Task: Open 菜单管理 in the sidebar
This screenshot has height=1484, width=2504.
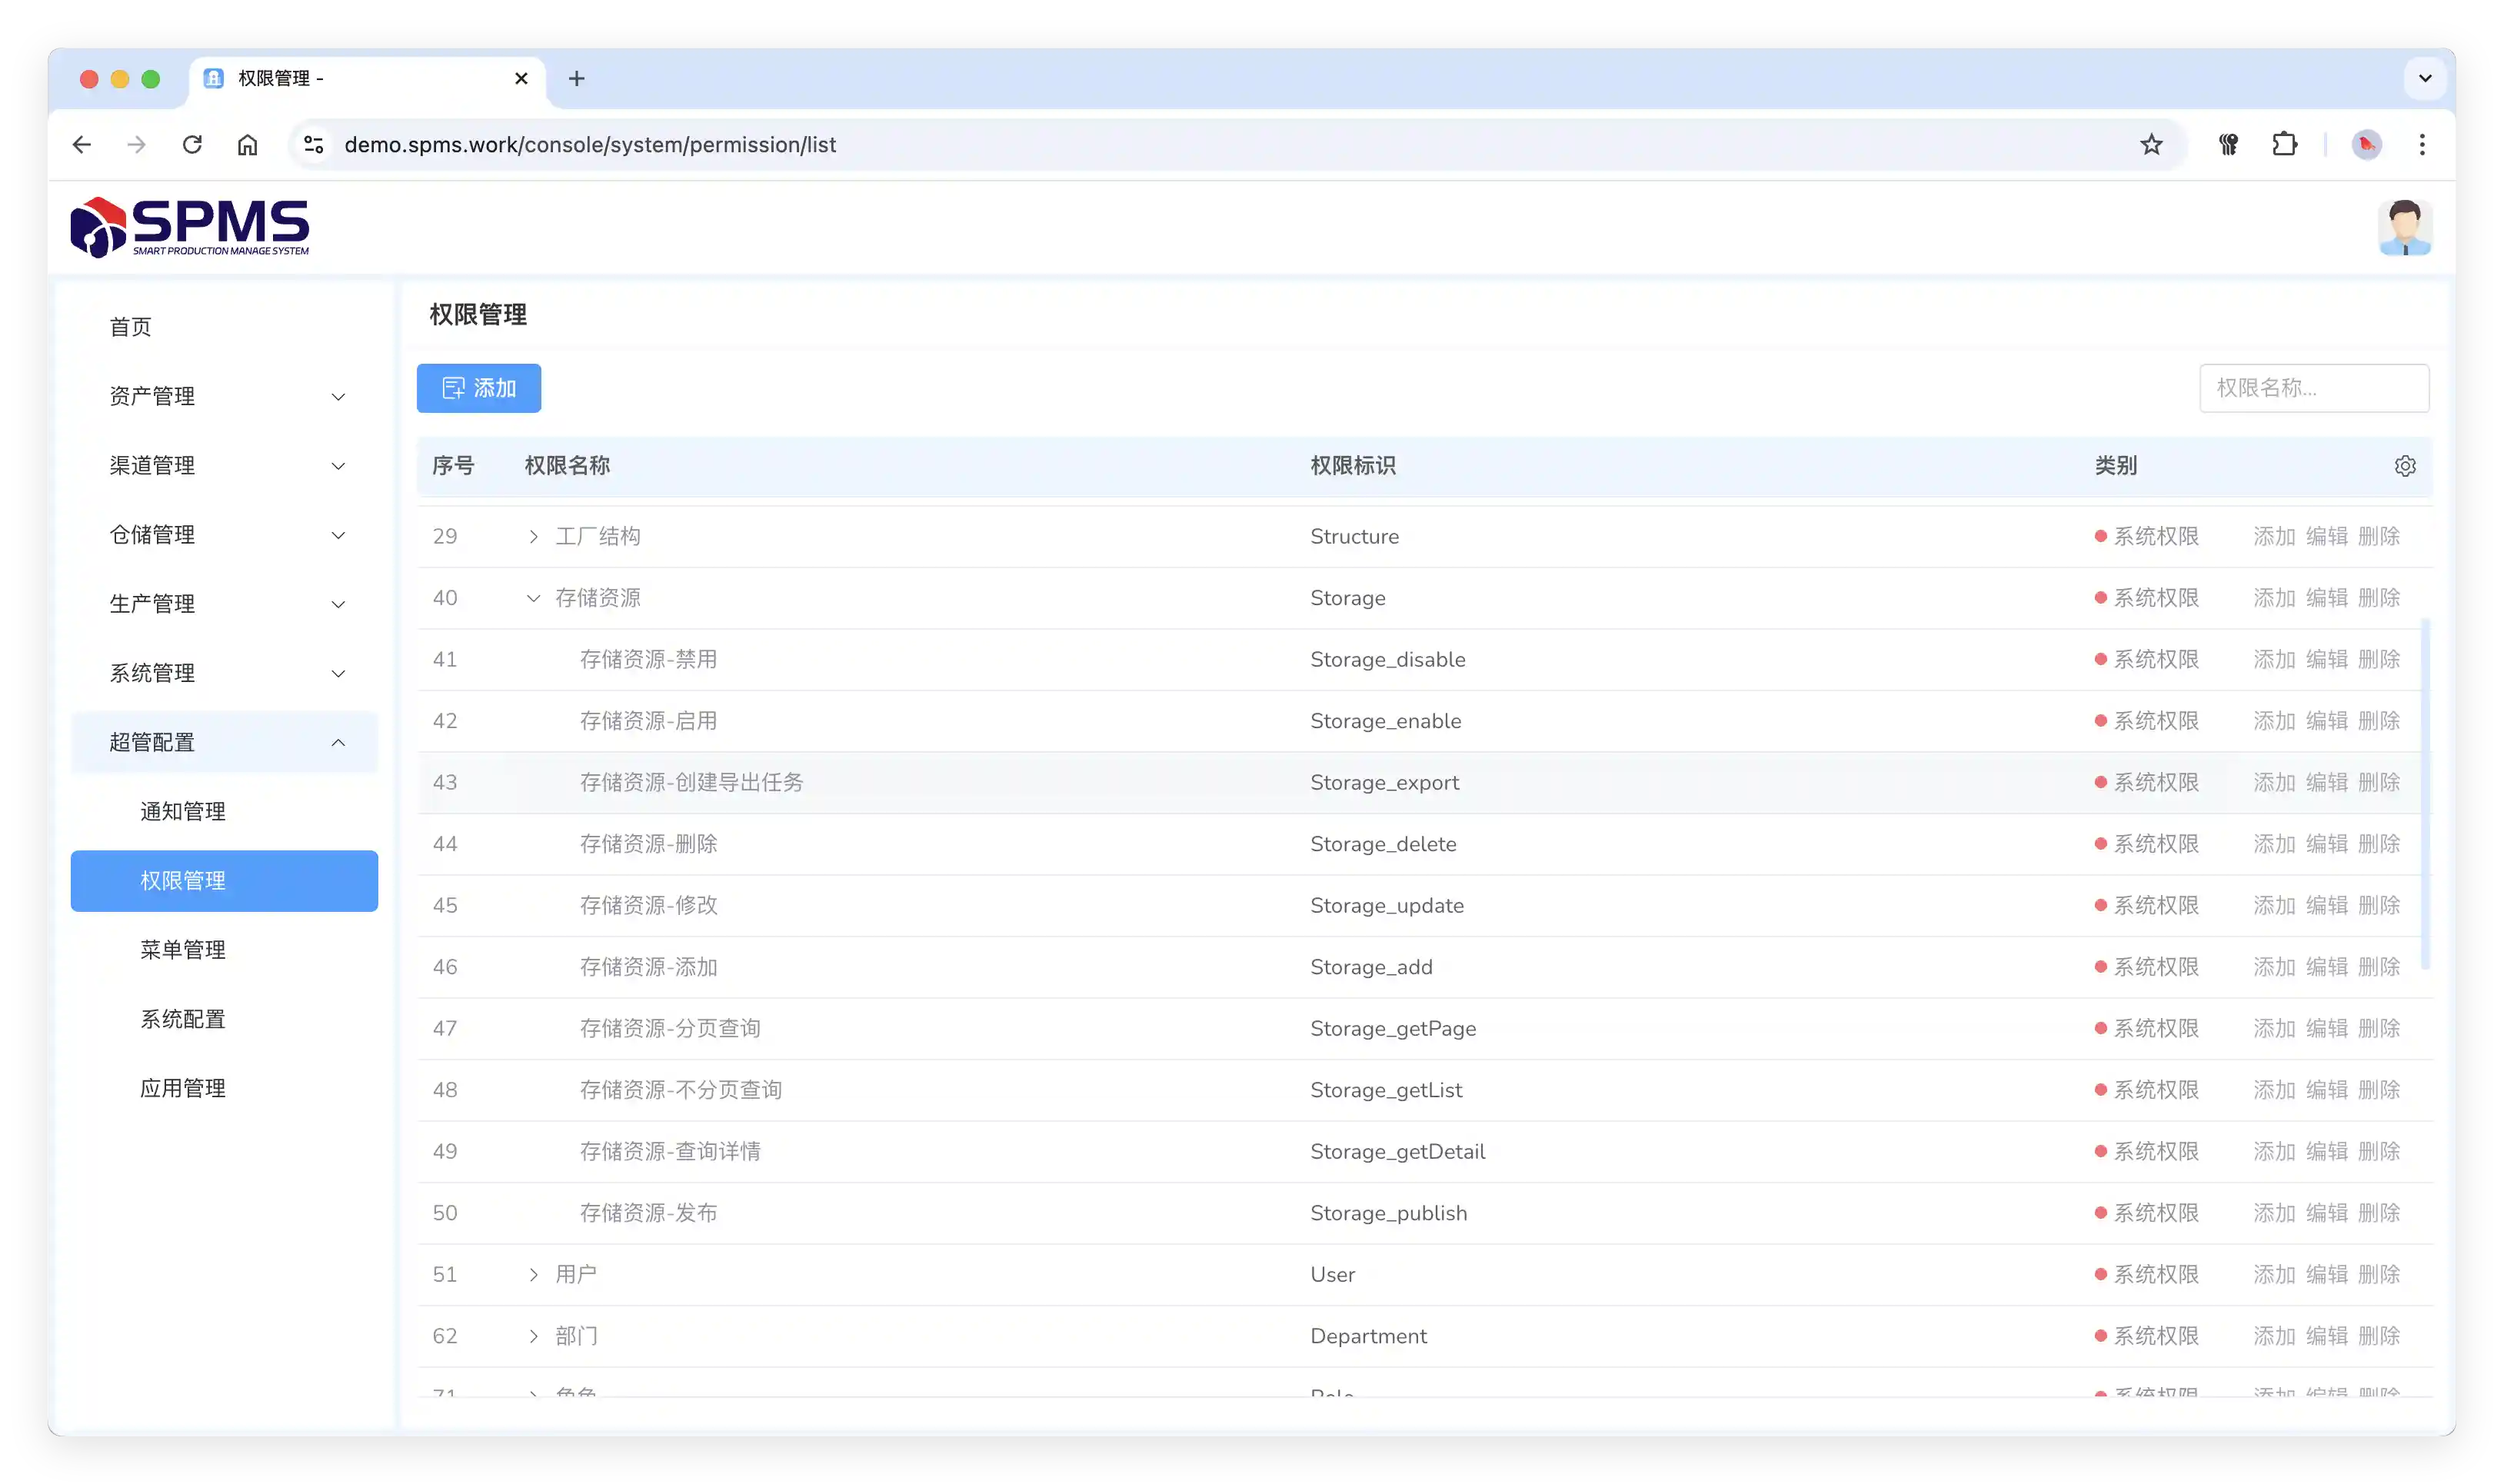Action: 183,950
